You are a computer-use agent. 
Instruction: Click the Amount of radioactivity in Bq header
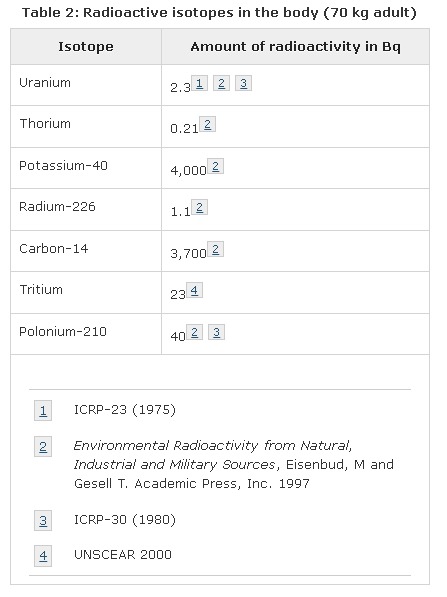[x=295, y=46]
